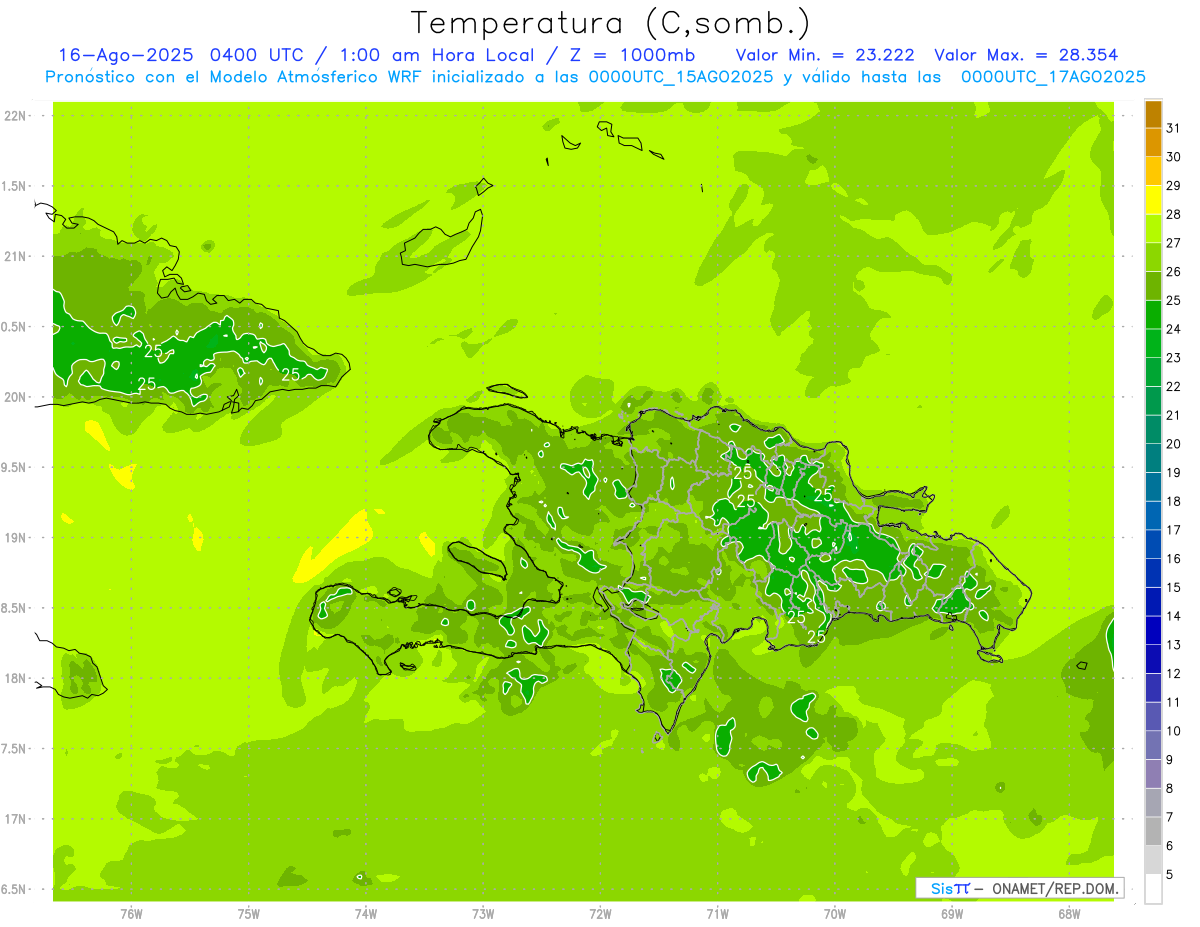Click the legend value "31"
Image resolution: width=1200 pixels, height=927 pixels.
1173,128
